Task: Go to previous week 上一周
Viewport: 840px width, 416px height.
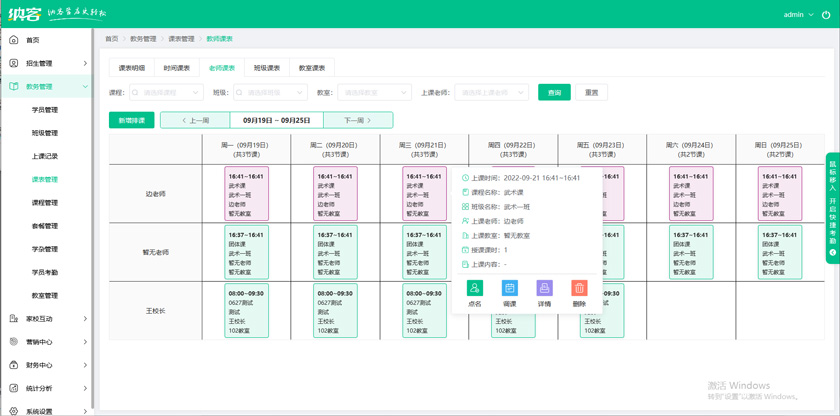Action: [x=195, y=120]
